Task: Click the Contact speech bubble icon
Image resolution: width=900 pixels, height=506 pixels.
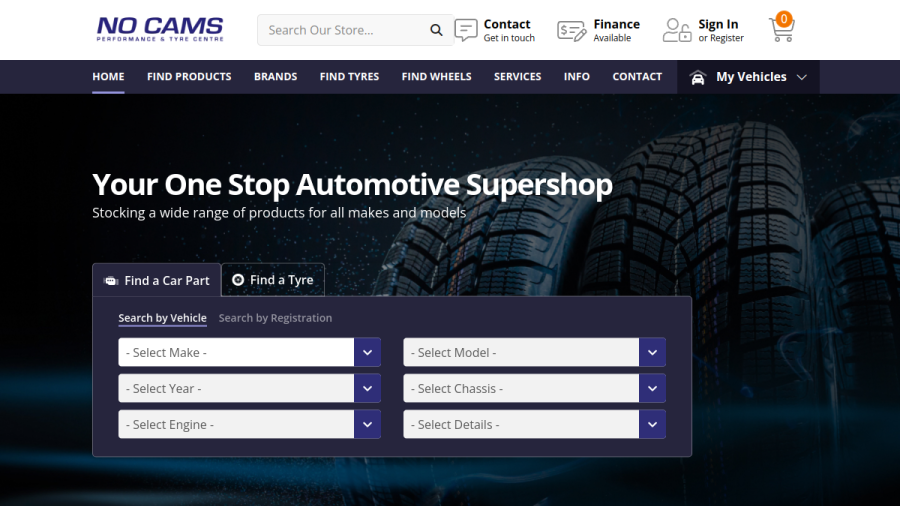Action: pos(465,30)
